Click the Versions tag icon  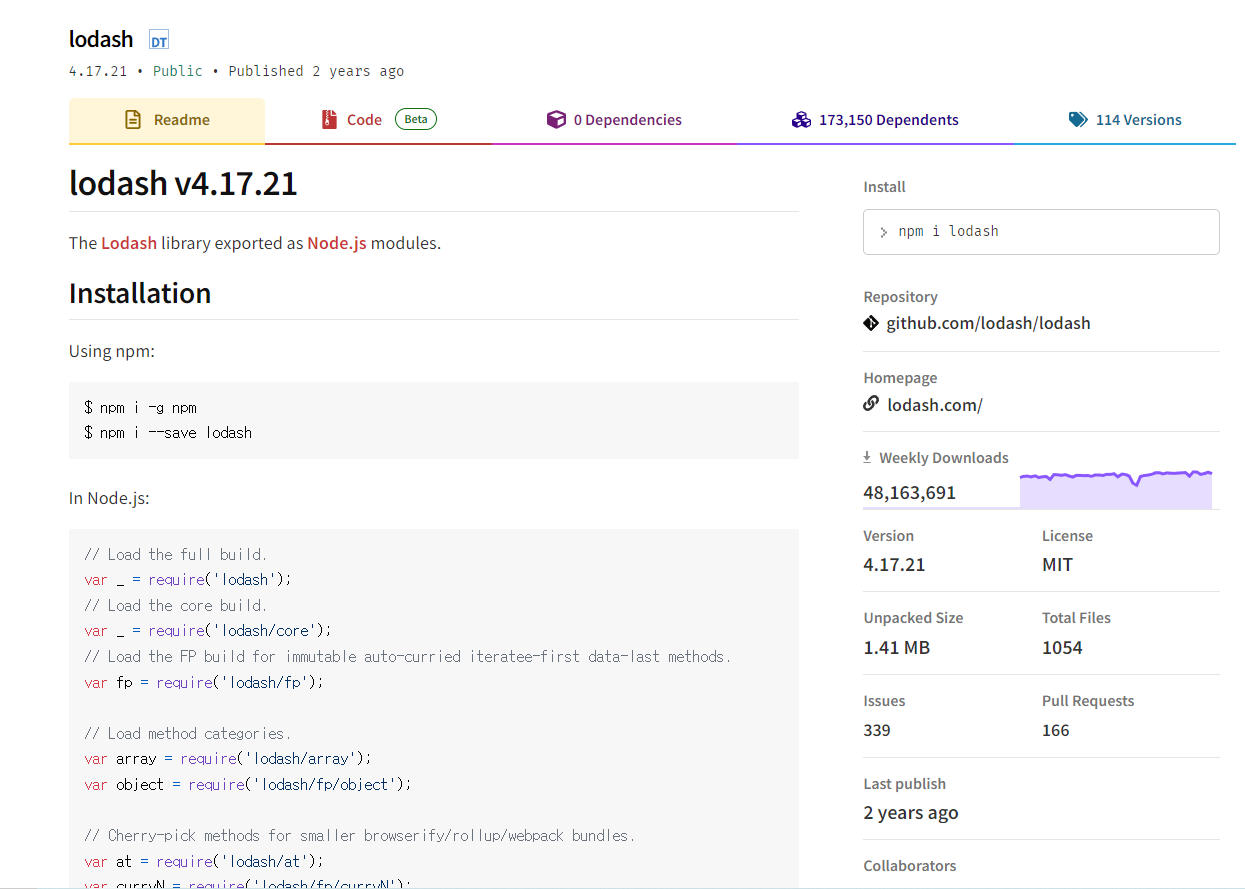tap(1078, 120)
